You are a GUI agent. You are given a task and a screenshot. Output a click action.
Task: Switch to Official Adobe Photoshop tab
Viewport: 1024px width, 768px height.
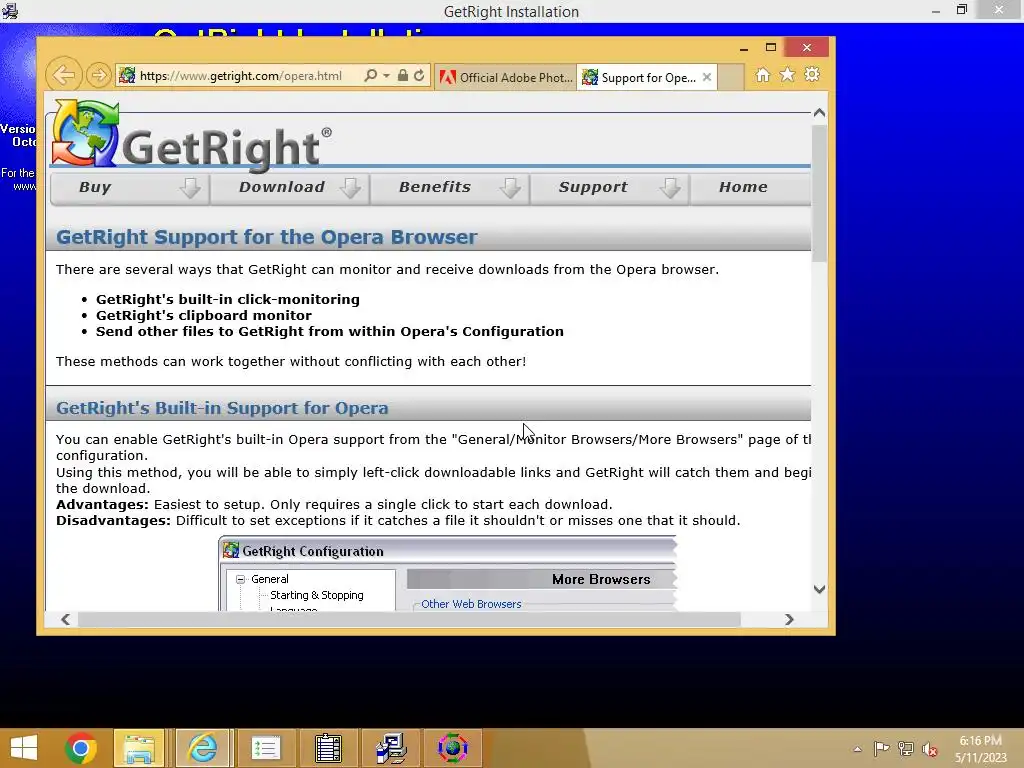506,78
